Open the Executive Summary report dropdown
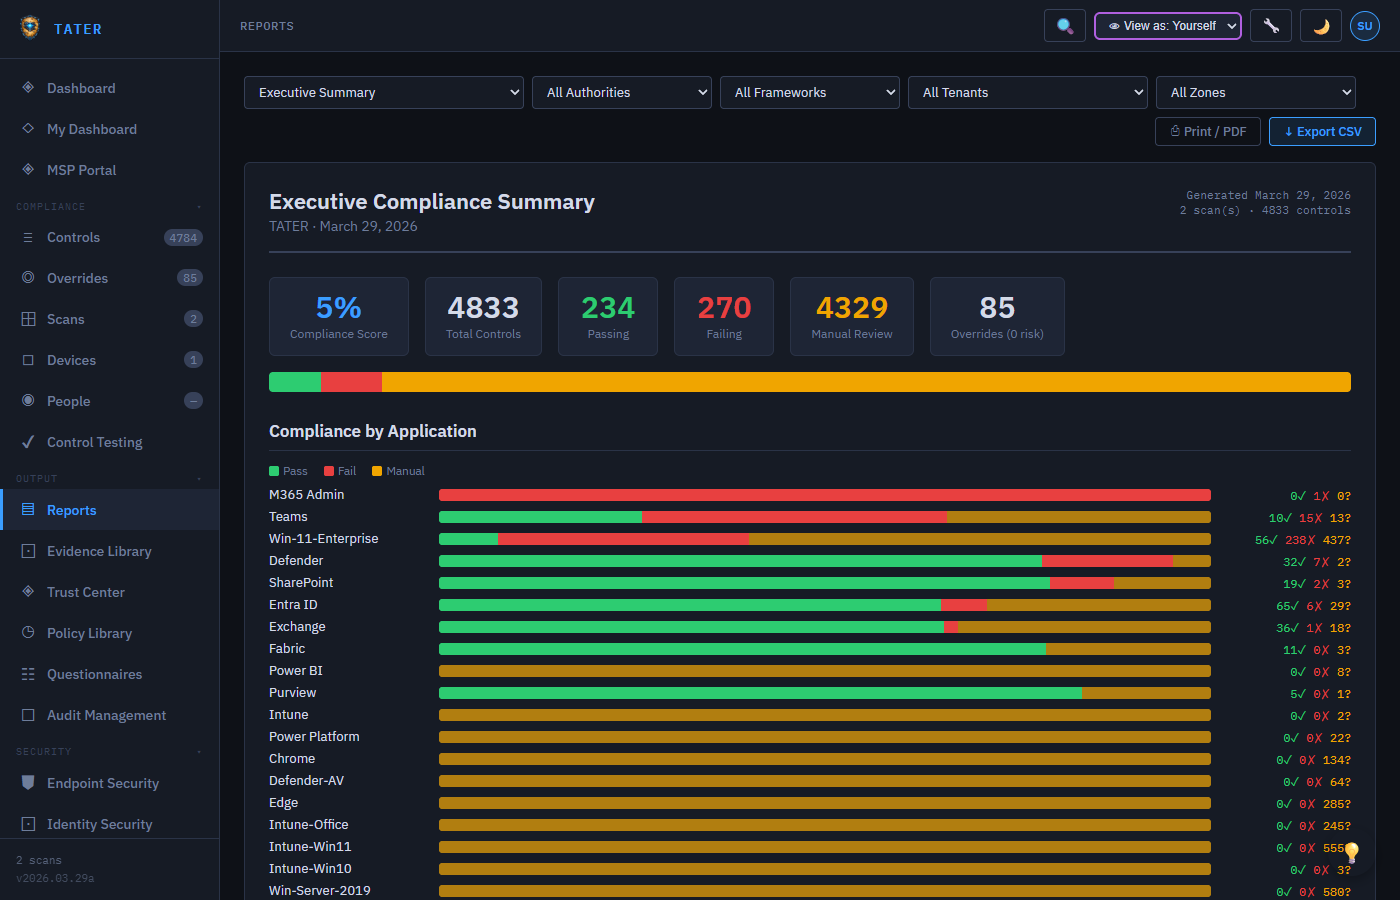The image size is (1400, 900). point(384,93)
